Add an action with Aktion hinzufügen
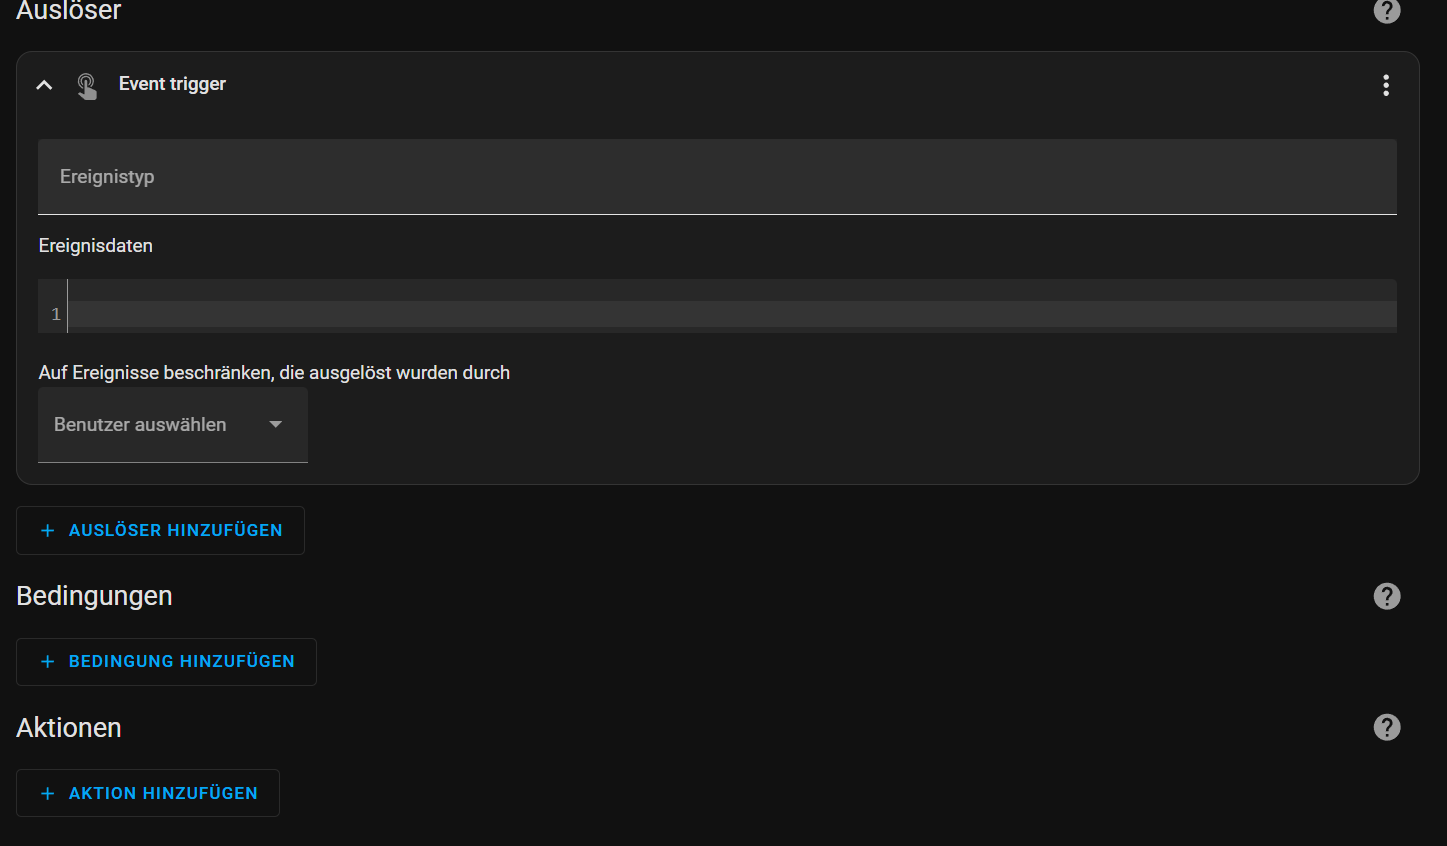The height and width of the screenshot is (846, 1447). (x=162, y=793)
